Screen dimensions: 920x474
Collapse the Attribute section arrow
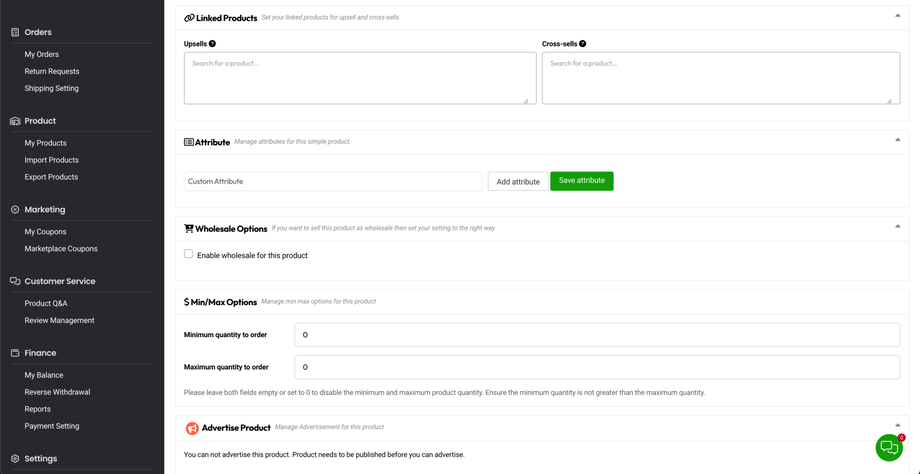pos(897,140)
